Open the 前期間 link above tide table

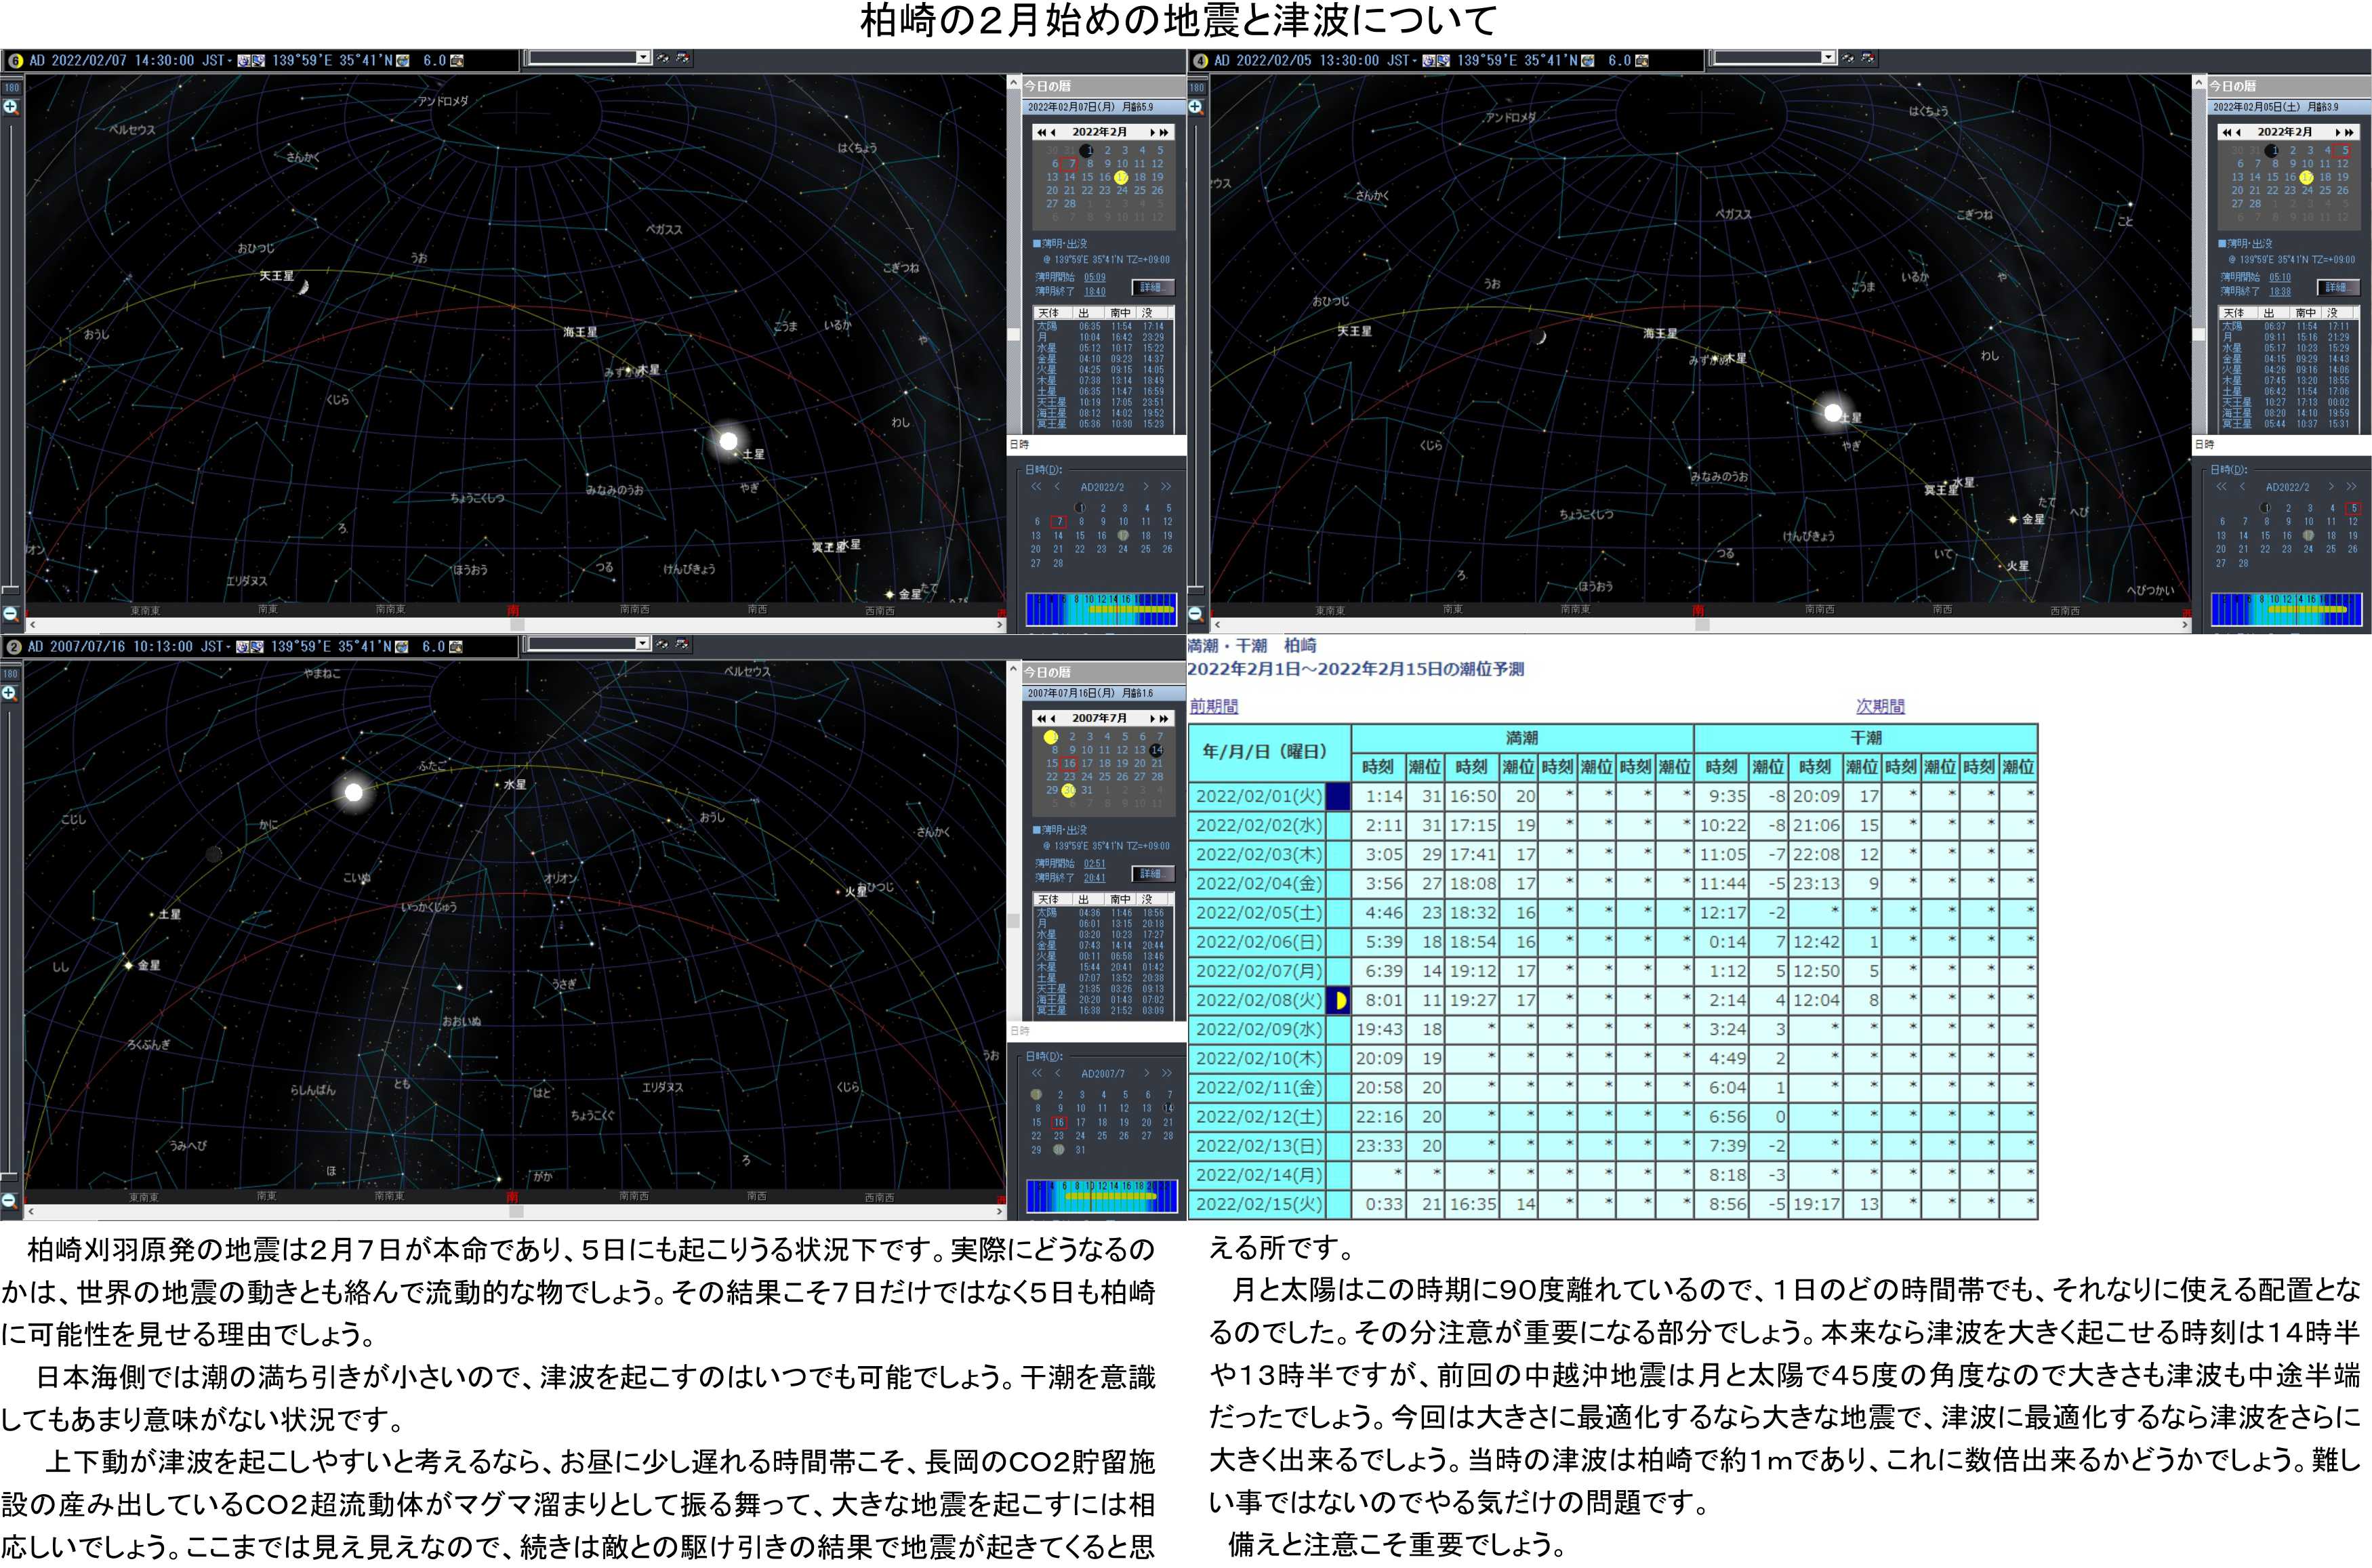point(1214,706)
